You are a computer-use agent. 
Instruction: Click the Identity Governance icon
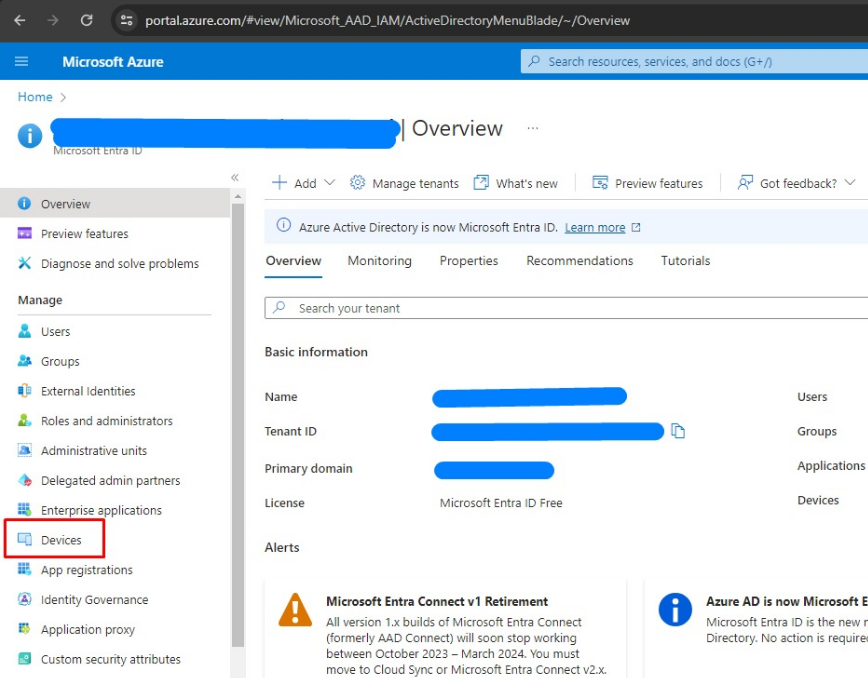click(24, 599)
